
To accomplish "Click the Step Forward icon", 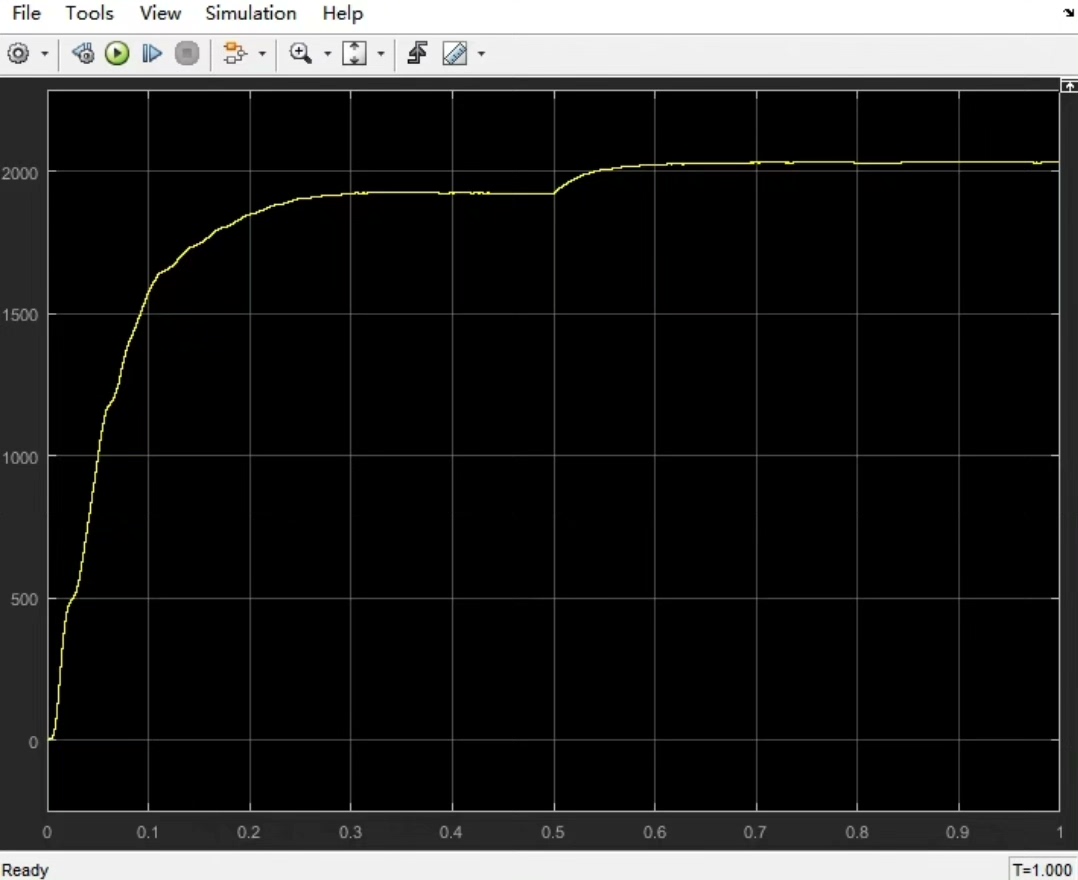I will click(x=151, y=54).
